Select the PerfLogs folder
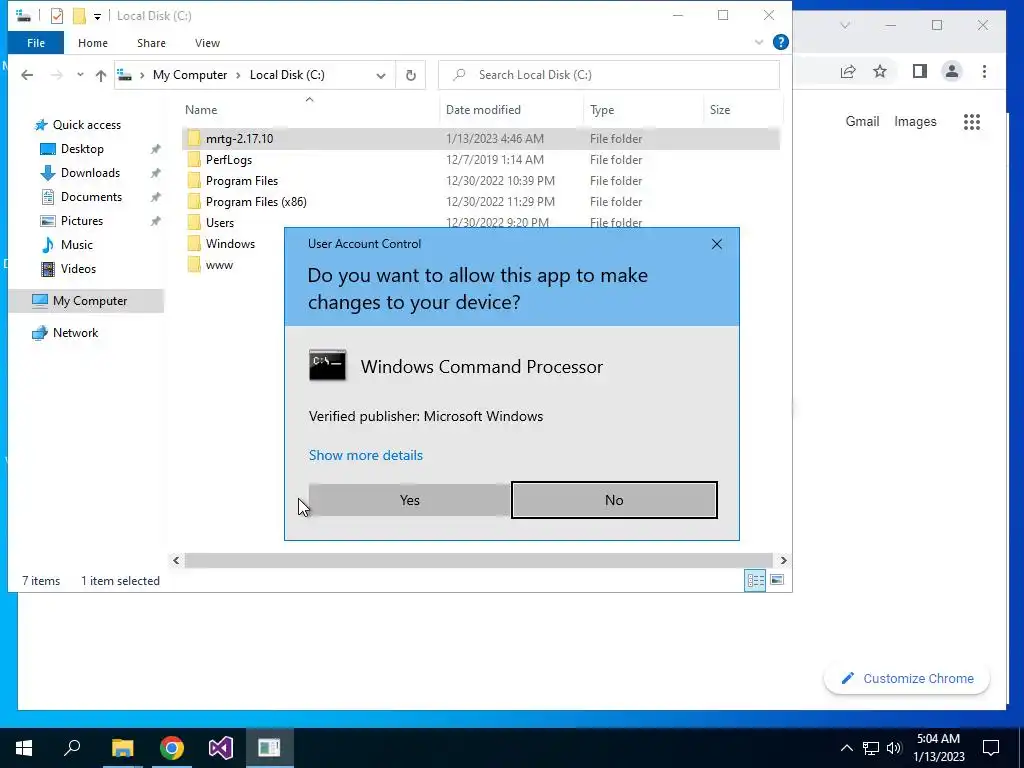Screen dimensions: 1024x768 481,159
